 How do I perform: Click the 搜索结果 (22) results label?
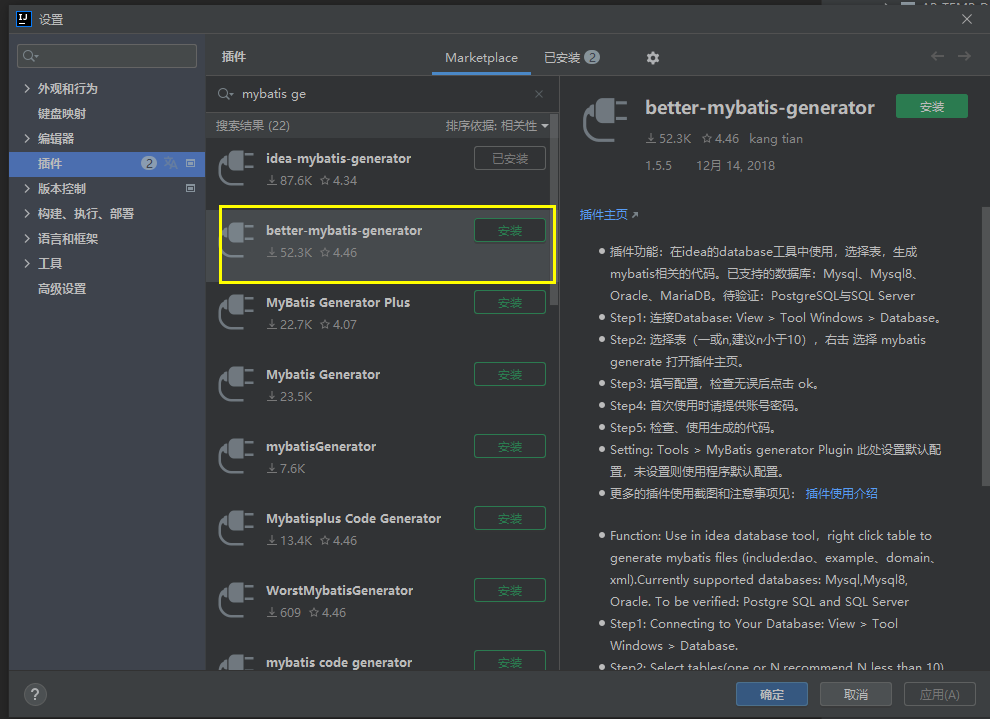(253, 126)
